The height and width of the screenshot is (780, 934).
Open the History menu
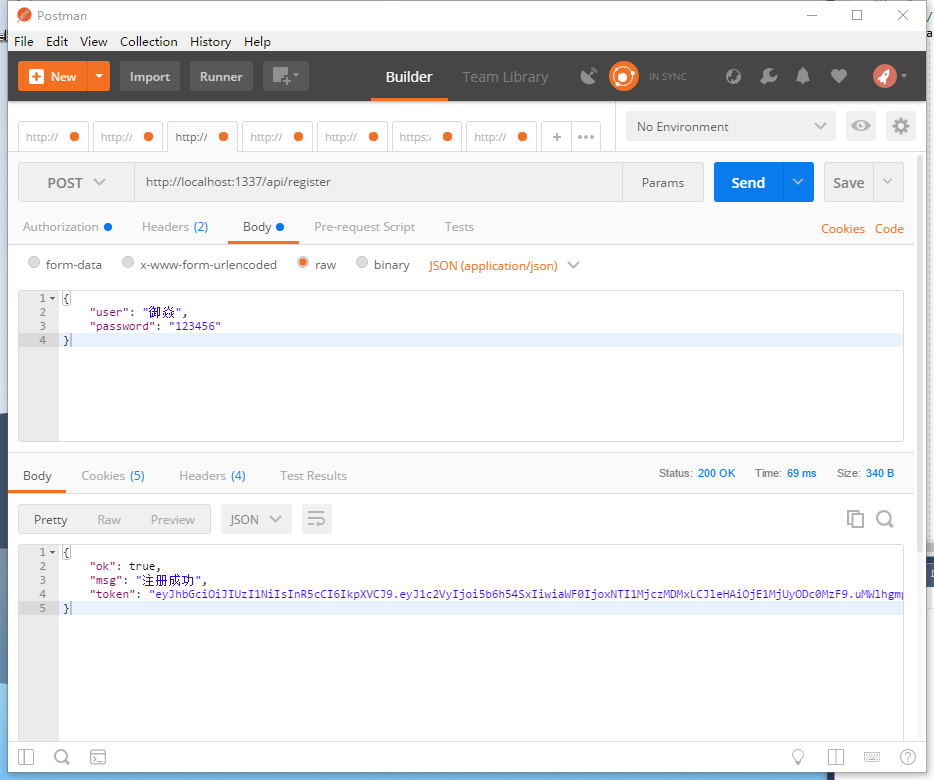pyautogui.click(x=210, y=42)
